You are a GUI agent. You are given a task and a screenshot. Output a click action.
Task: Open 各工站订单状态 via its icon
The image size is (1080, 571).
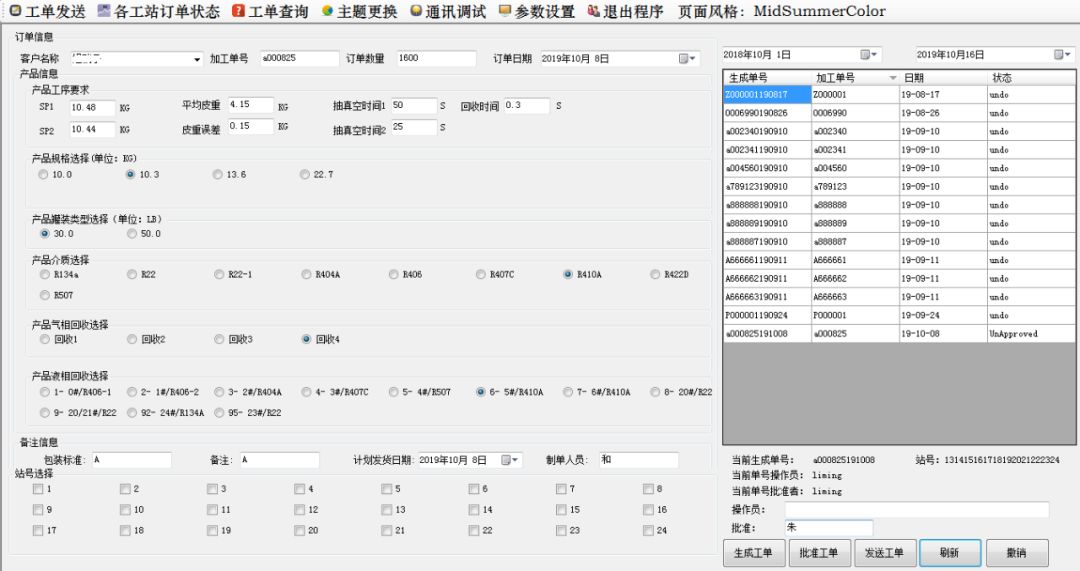tap(105, 12)
